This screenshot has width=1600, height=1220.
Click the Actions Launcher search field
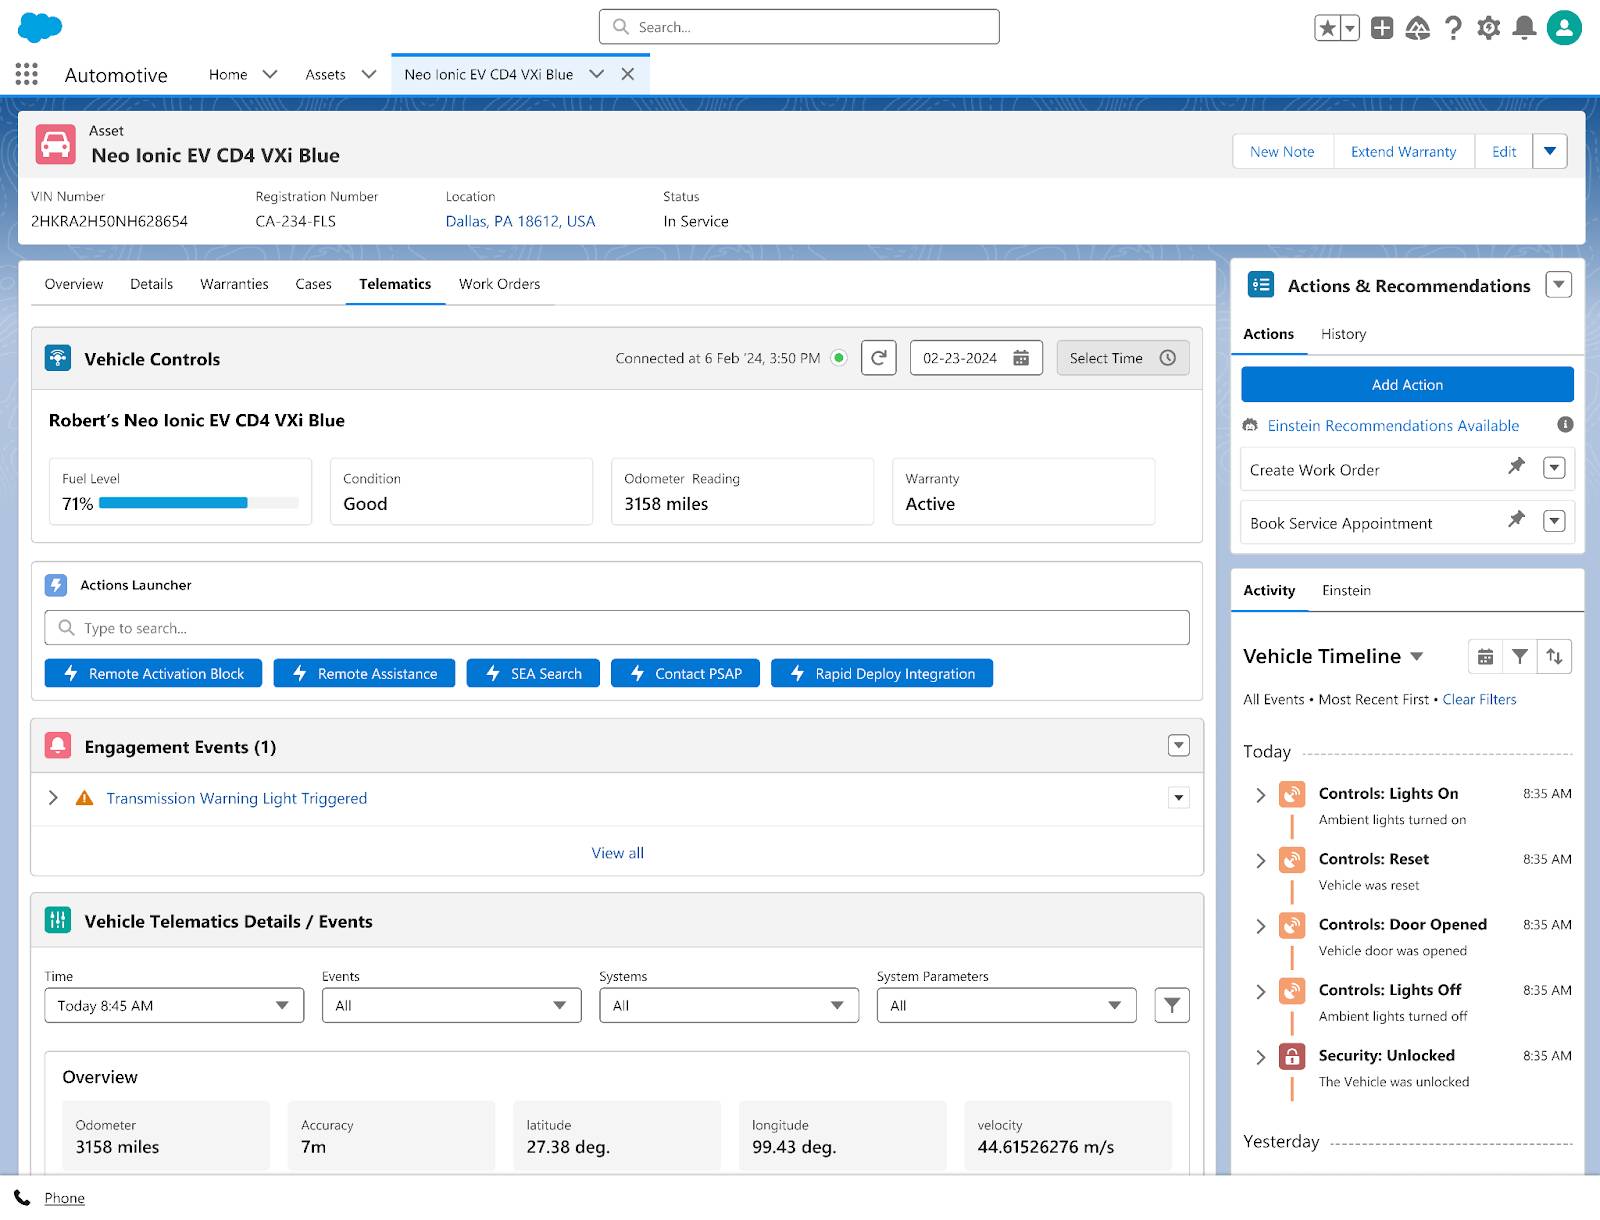click(617, 628)
